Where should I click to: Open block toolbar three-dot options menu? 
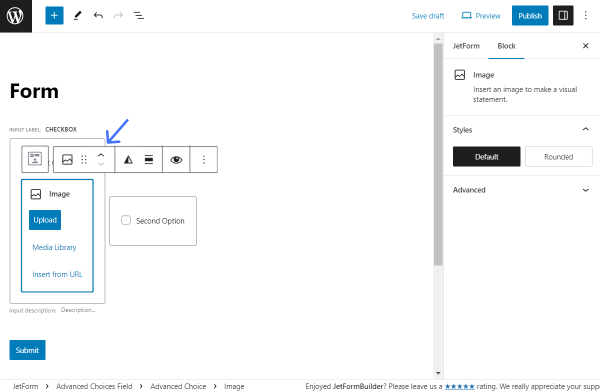(204, 160)
